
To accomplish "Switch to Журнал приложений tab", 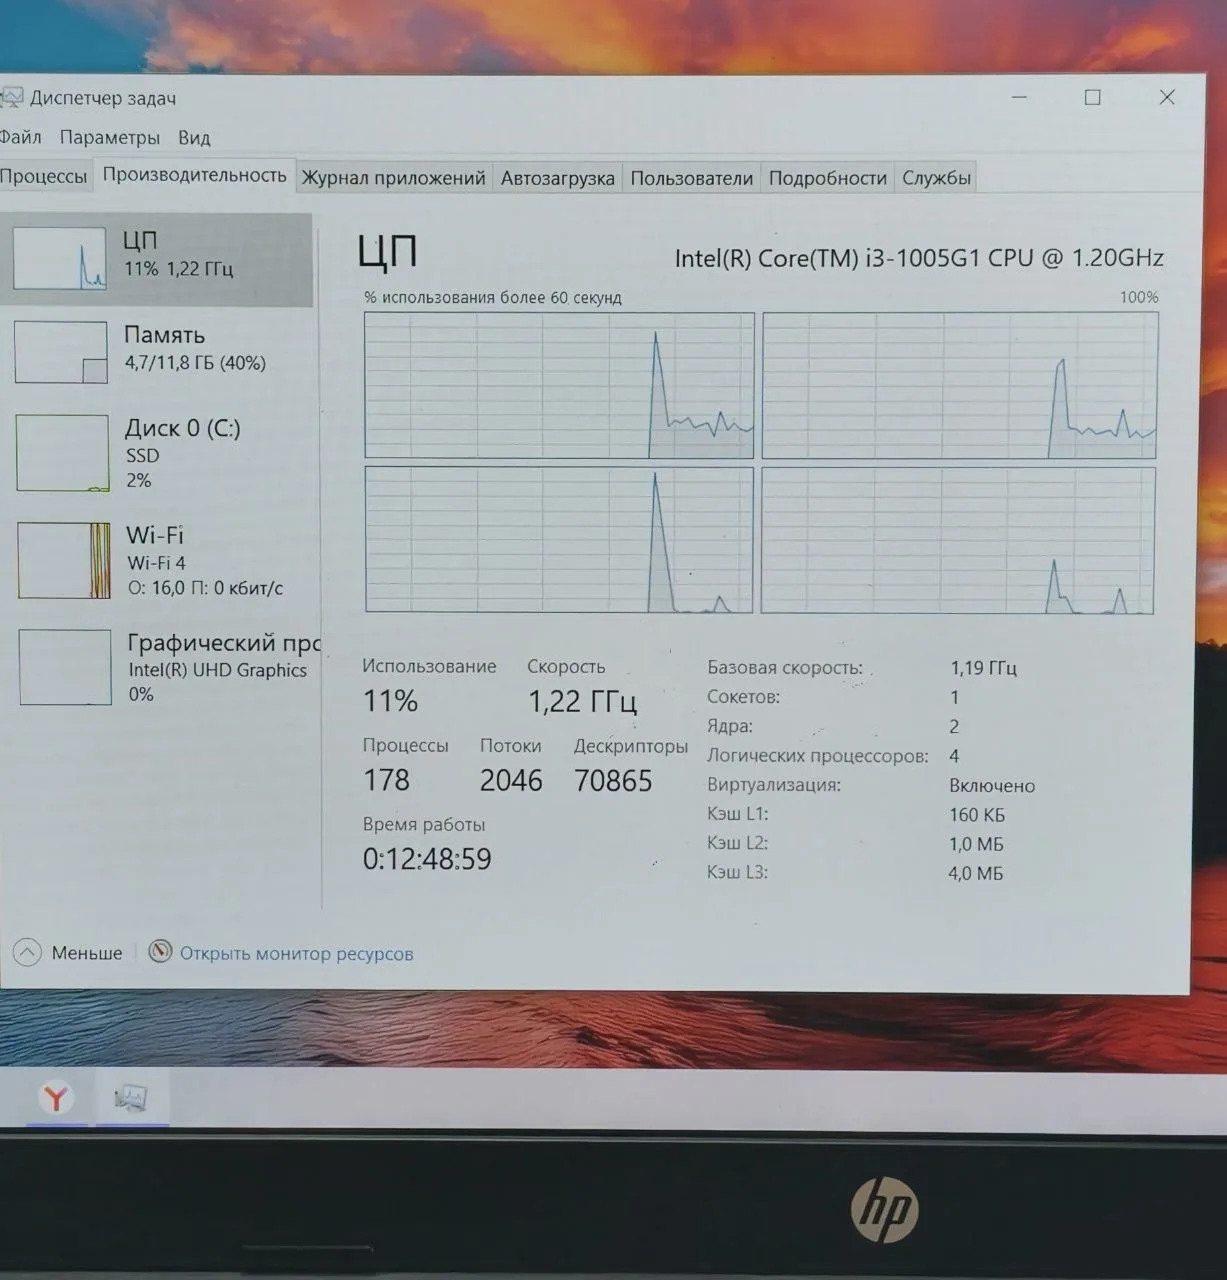I will 393,177.
